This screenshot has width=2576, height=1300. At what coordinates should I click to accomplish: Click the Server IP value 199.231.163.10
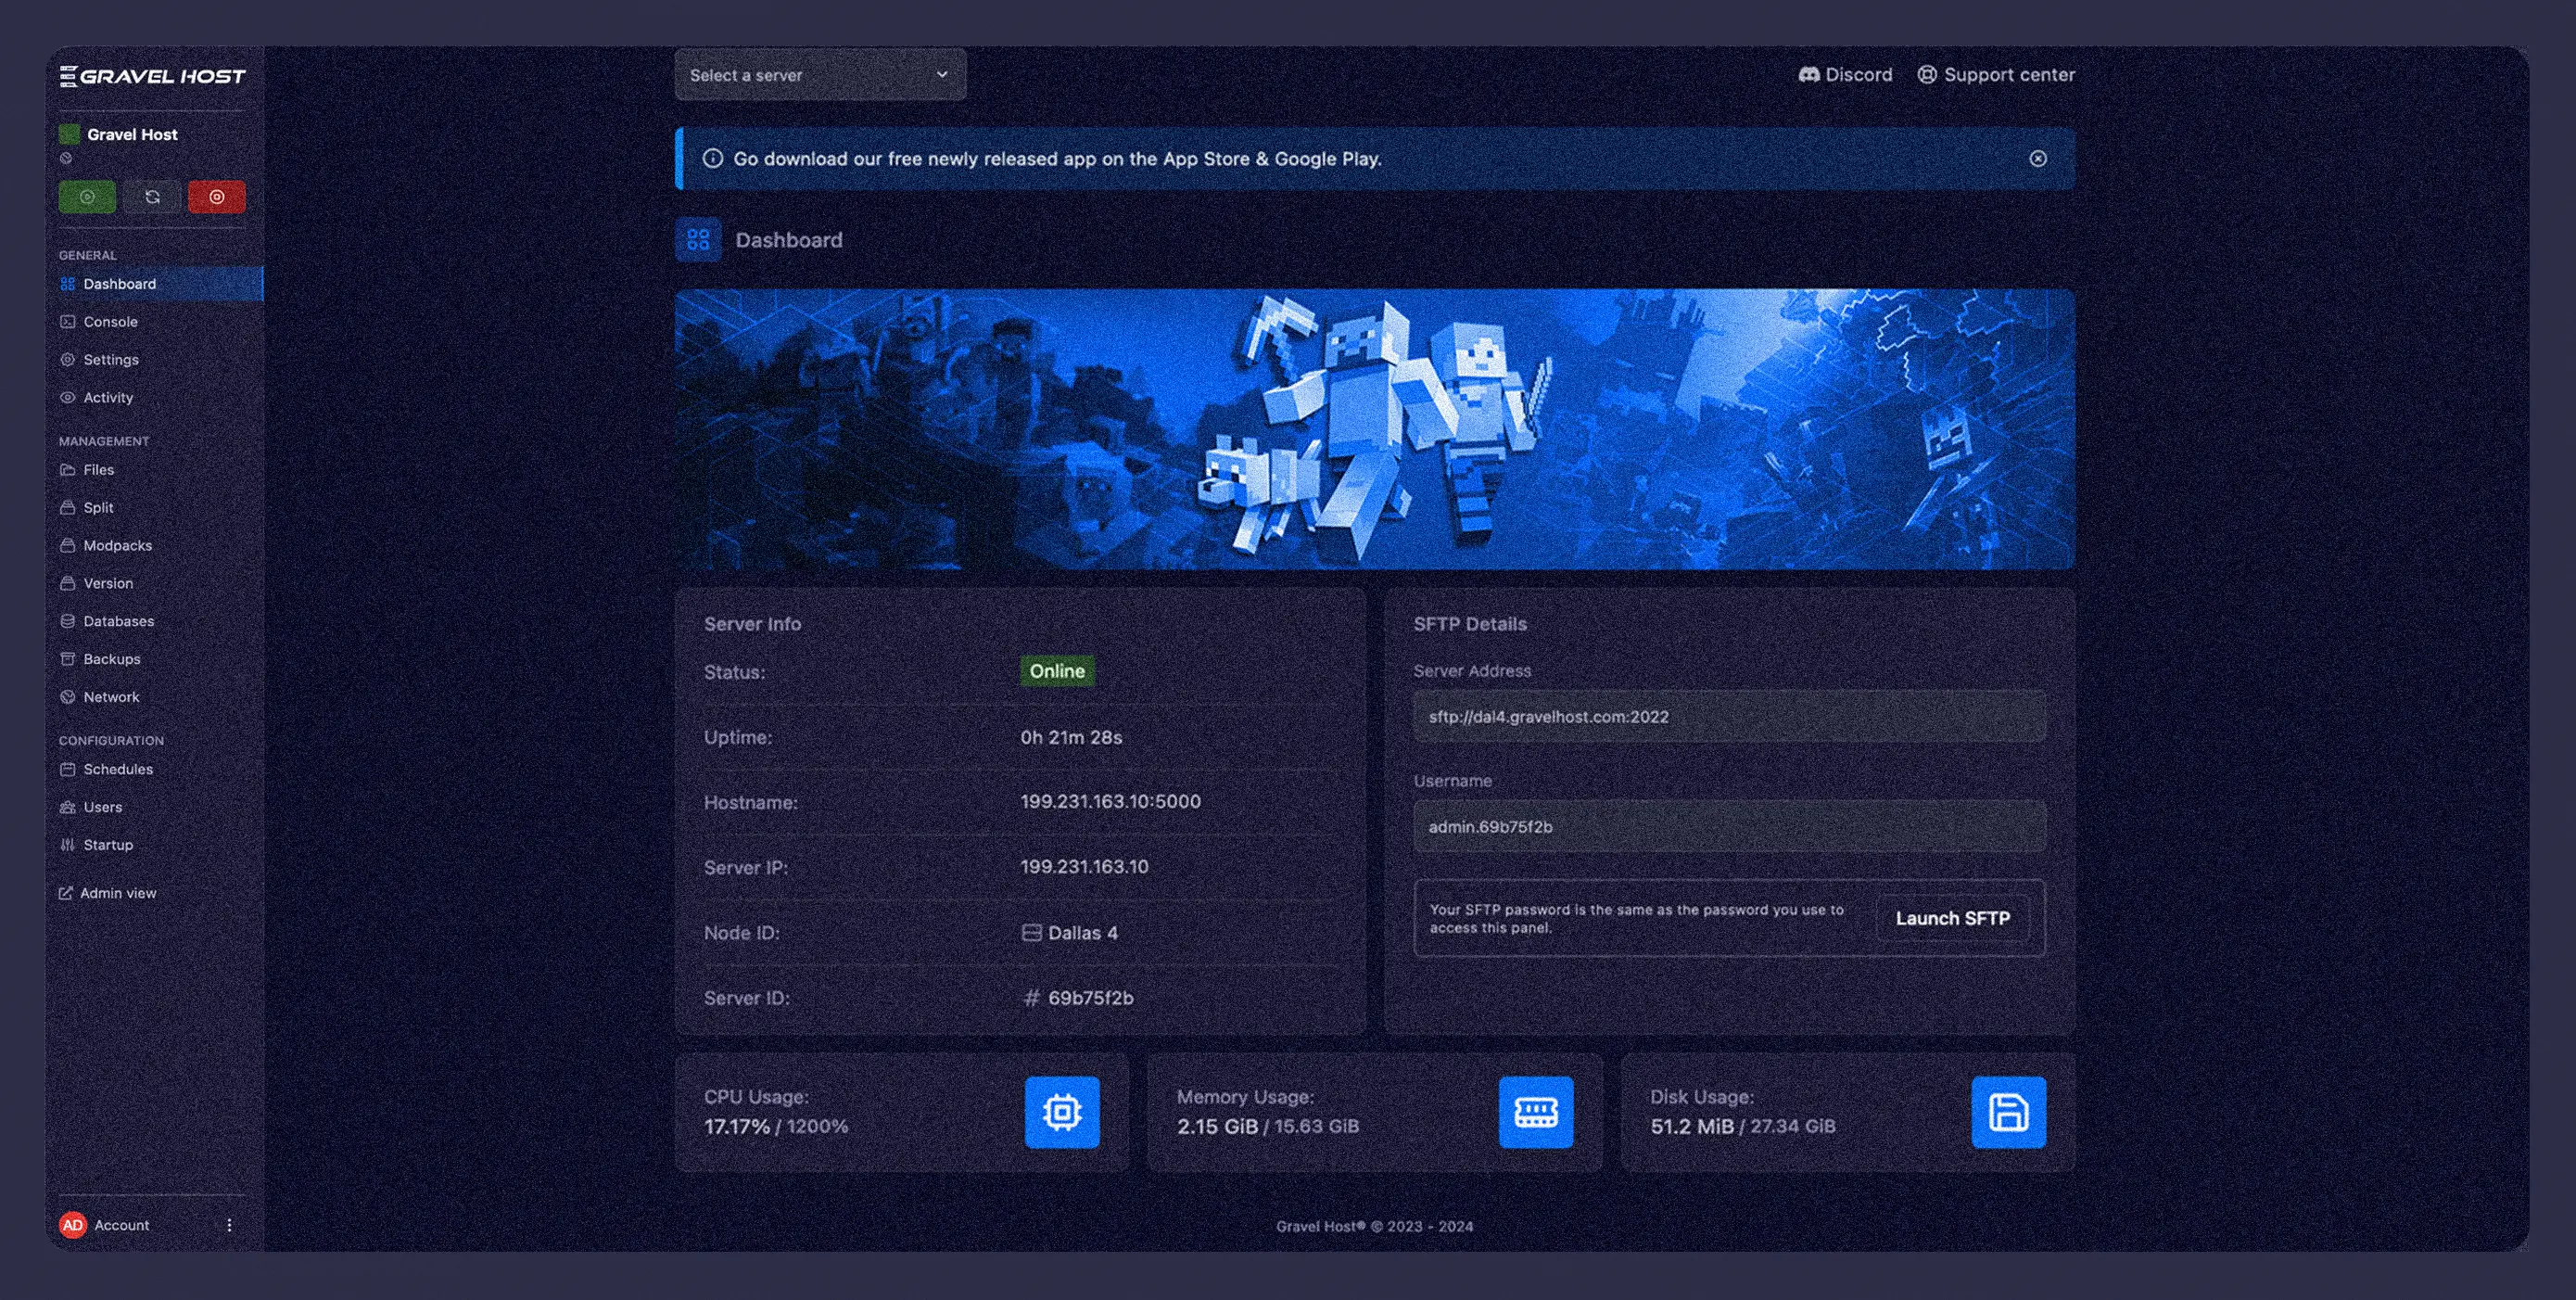click(x=1084, y=867)
